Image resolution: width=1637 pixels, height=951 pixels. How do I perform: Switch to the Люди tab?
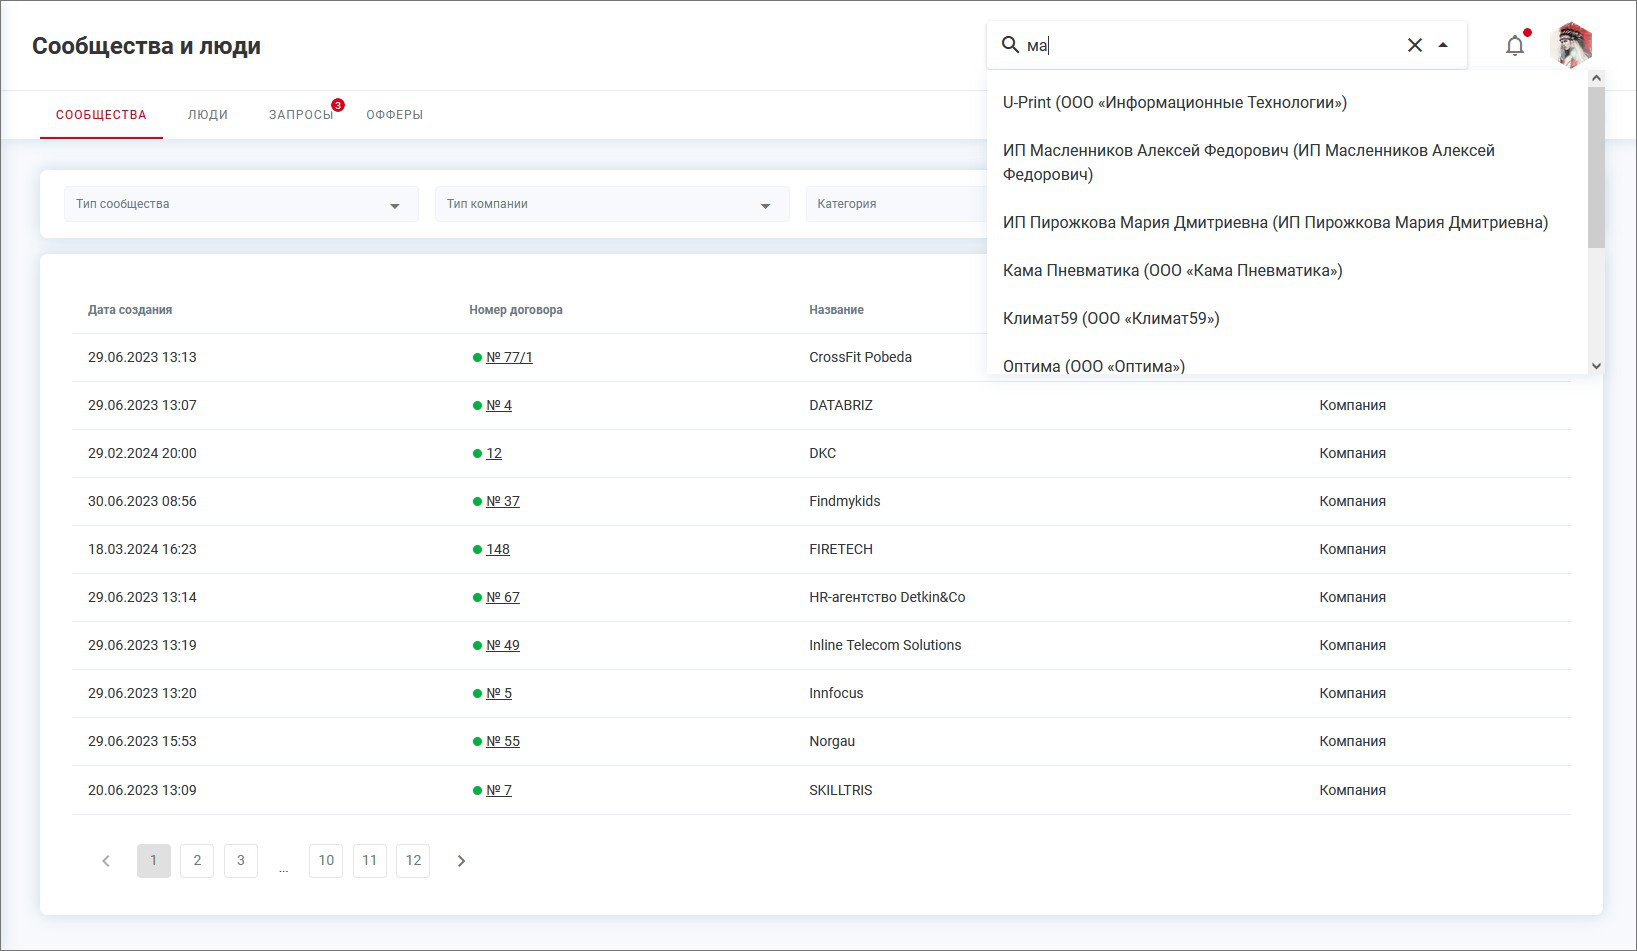coord(208,115)
